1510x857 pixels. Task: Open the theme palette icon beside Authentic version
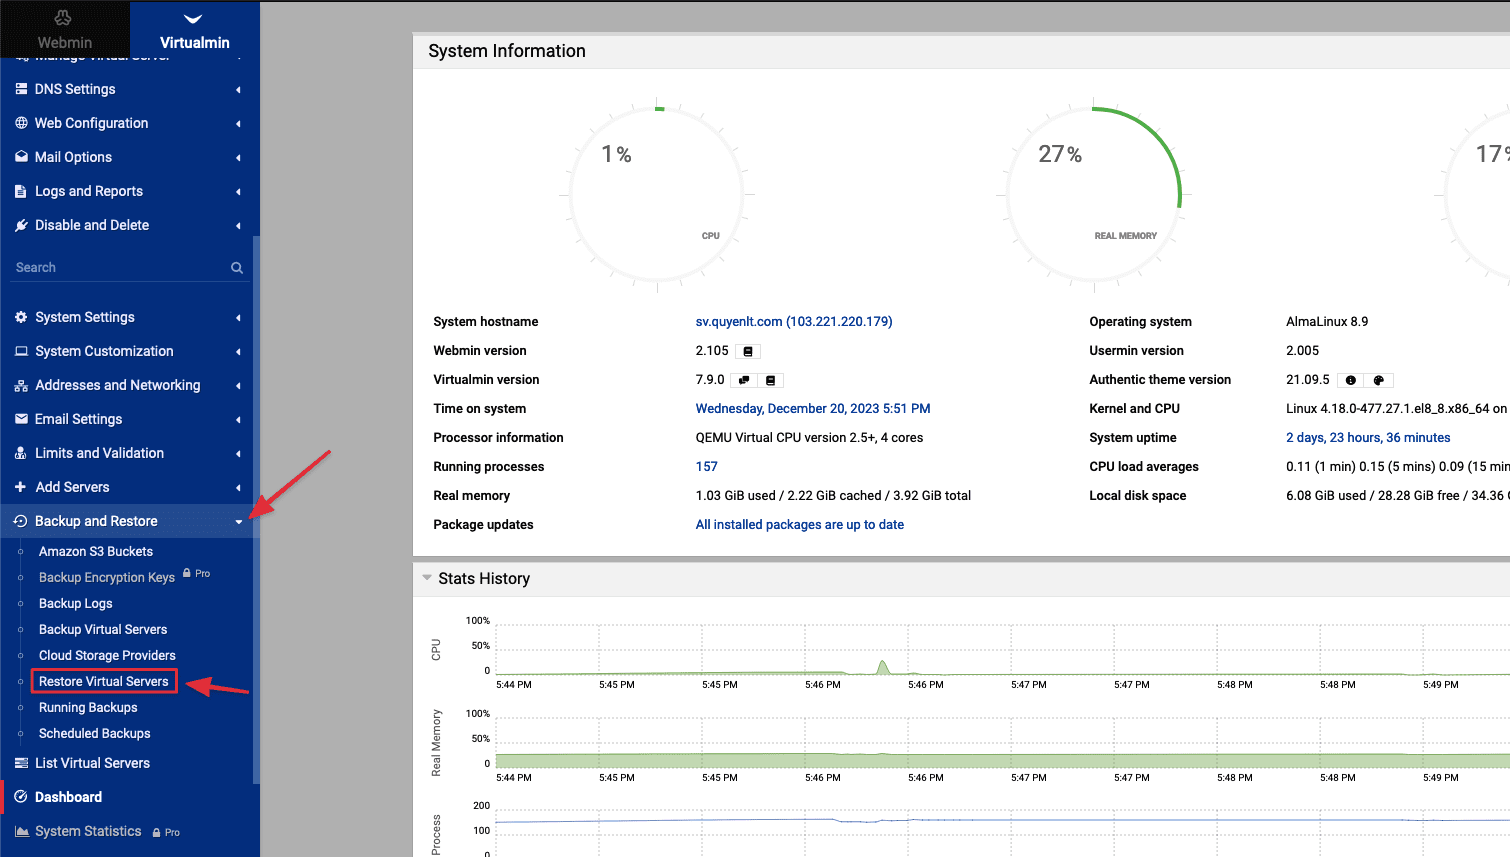pos(1379,381)
